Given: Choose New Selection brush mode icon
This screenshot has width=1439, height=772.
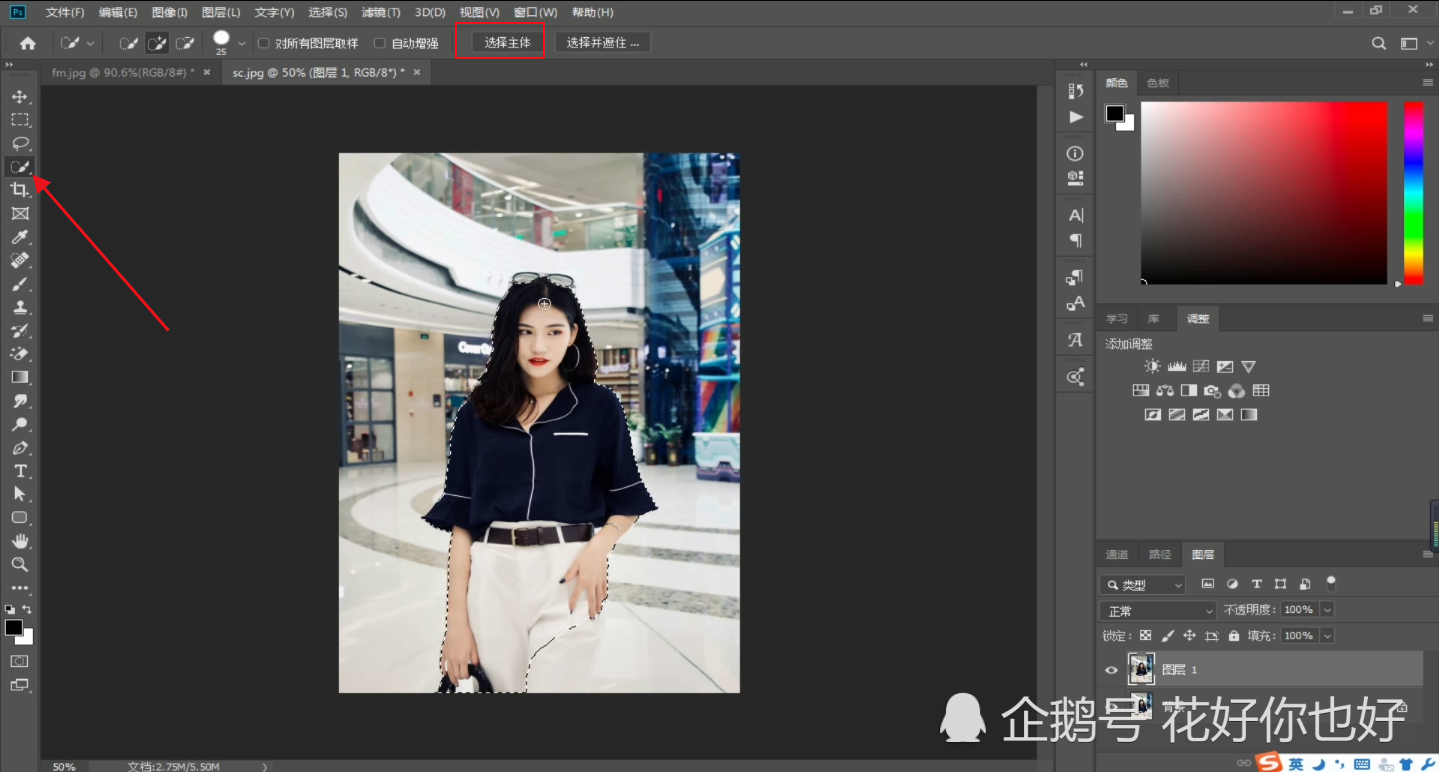Looking at the screenshot, I should tap(129, 43).
